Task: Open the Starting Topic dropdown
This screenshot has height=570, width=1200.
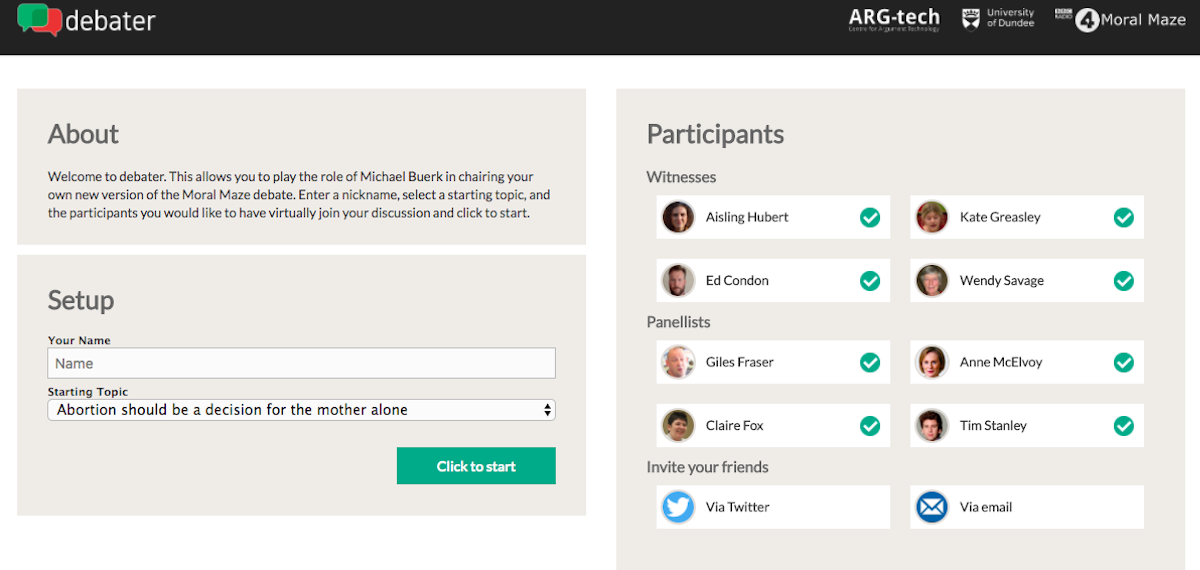Action: (x=301, y=410)
